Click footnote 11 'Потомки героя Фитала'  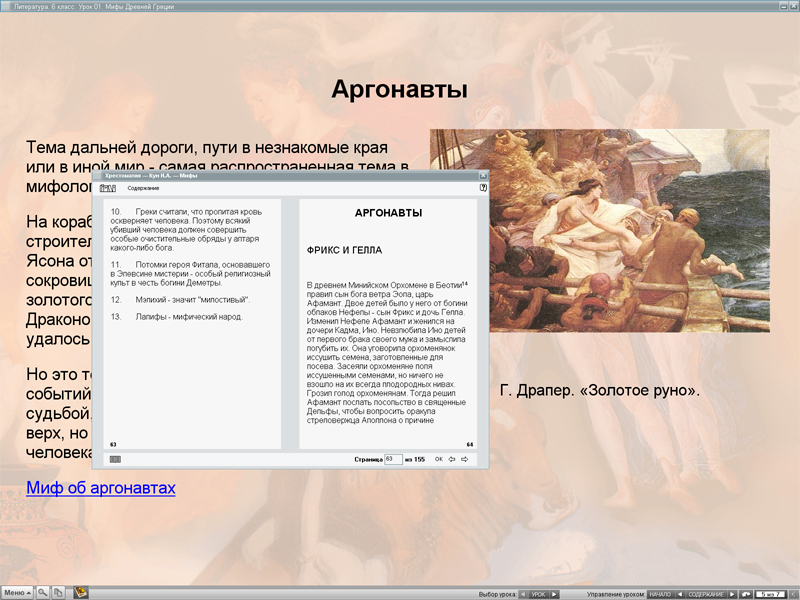tap(190, 273)
